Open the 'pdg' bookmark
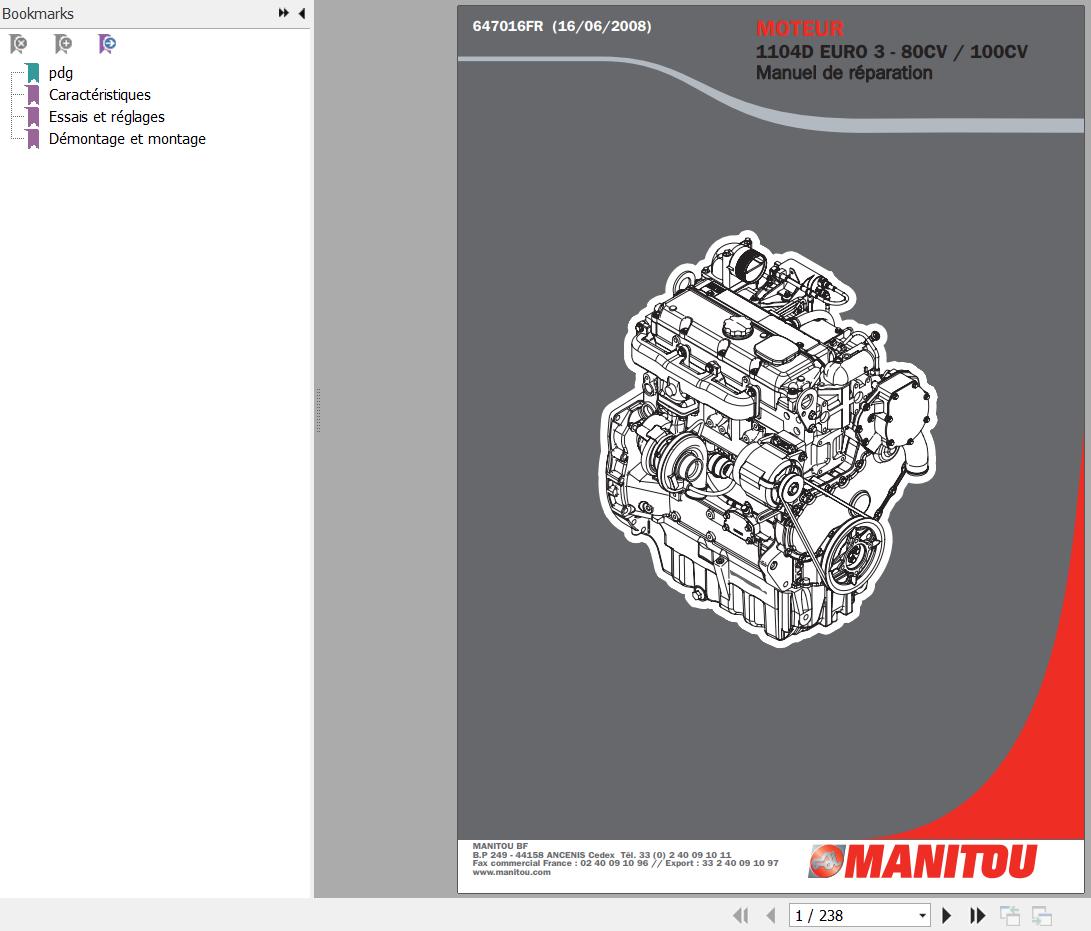This screenshot has height=931, width=1091. (x=61, y=73)
